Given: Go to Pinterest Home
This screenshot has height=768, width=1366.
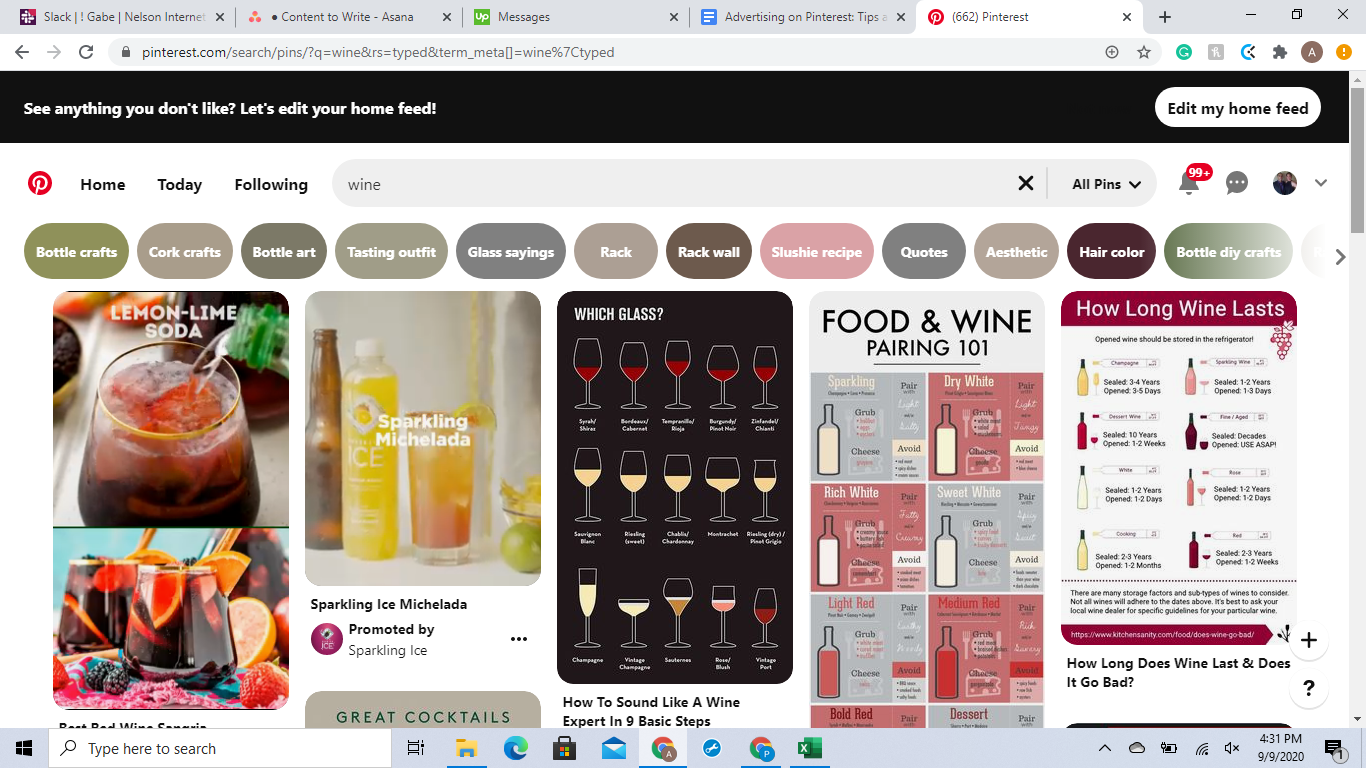Looking at the screenshot, I should tap(103, 184).
